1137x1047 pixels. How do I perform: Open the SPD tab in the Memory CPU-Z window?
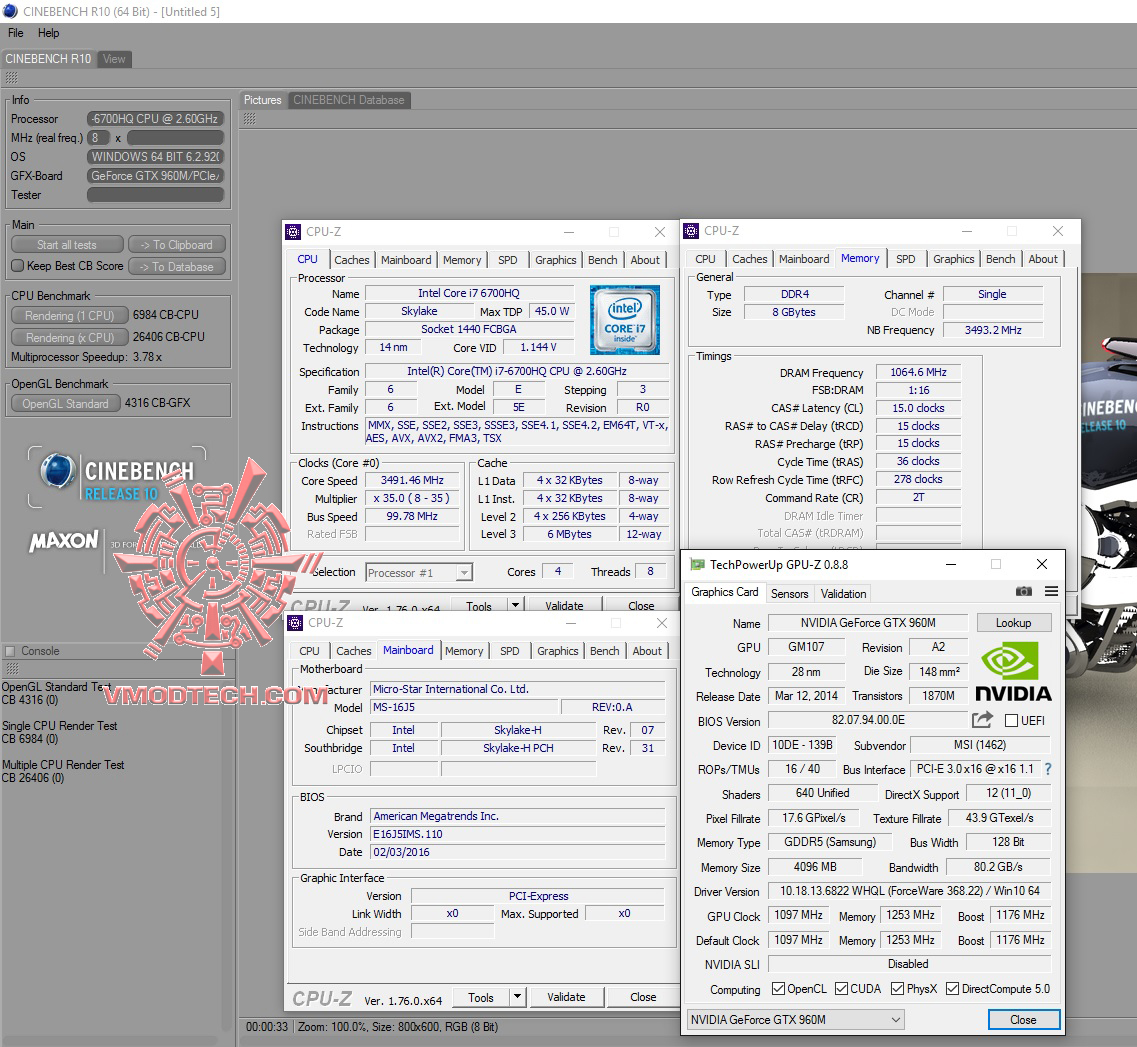tap(905, 259)
